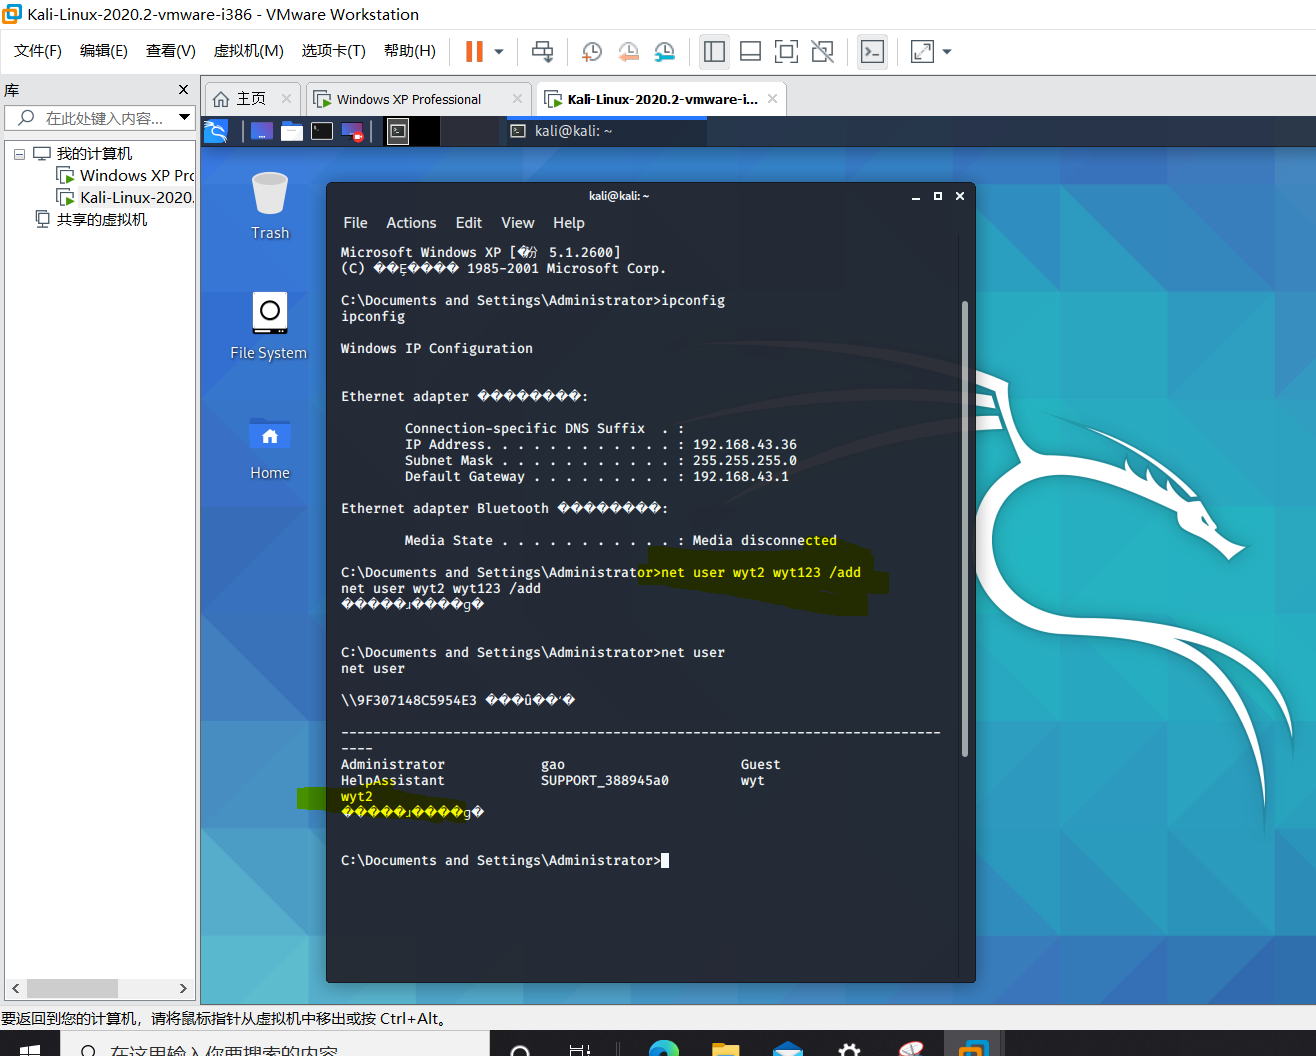Maximize the kali@kali terminal window
Viewport: 1316px width, 1056px height.
pyautogui.click(x=938, y=196)
